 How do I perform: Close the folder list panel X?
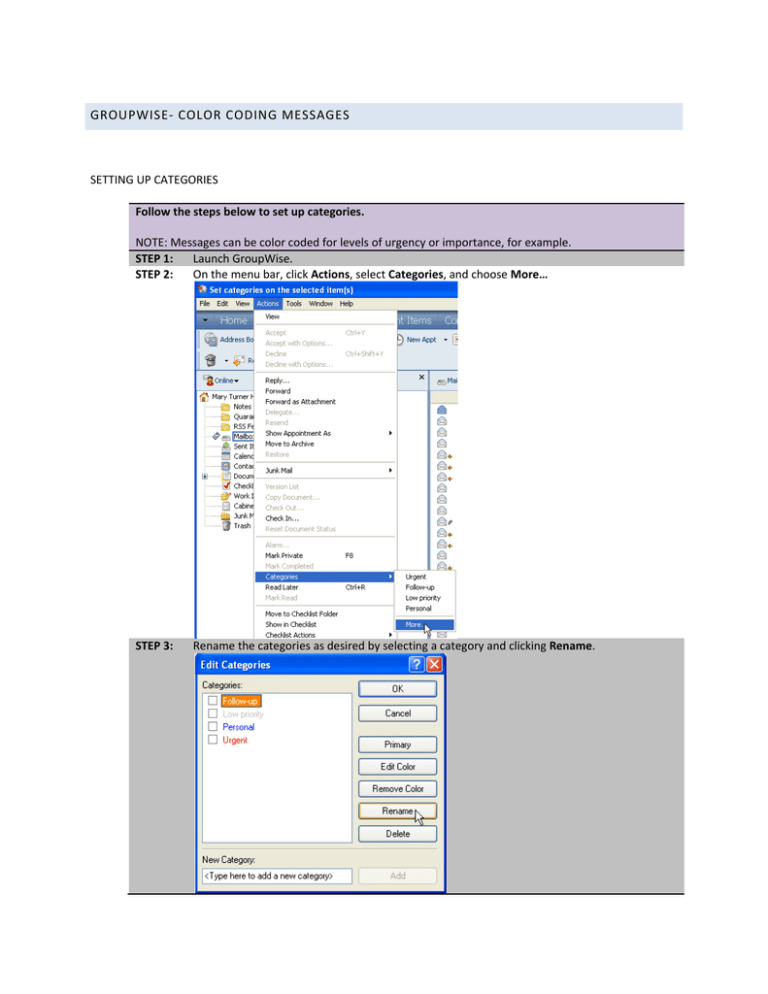click(x=422, y=377)
